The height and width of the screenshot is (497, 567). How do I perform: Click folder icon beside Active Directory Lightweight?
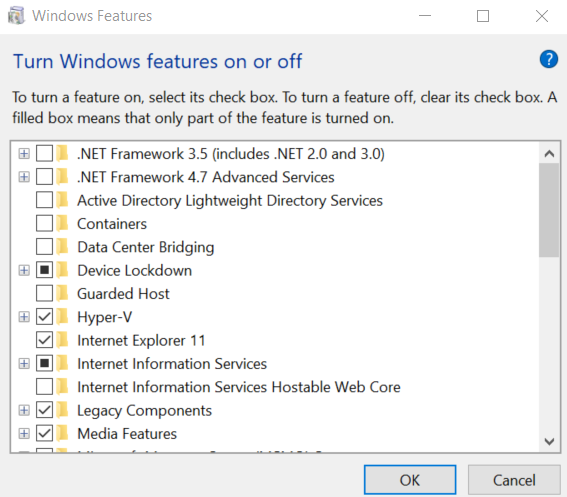click(63, 200)
